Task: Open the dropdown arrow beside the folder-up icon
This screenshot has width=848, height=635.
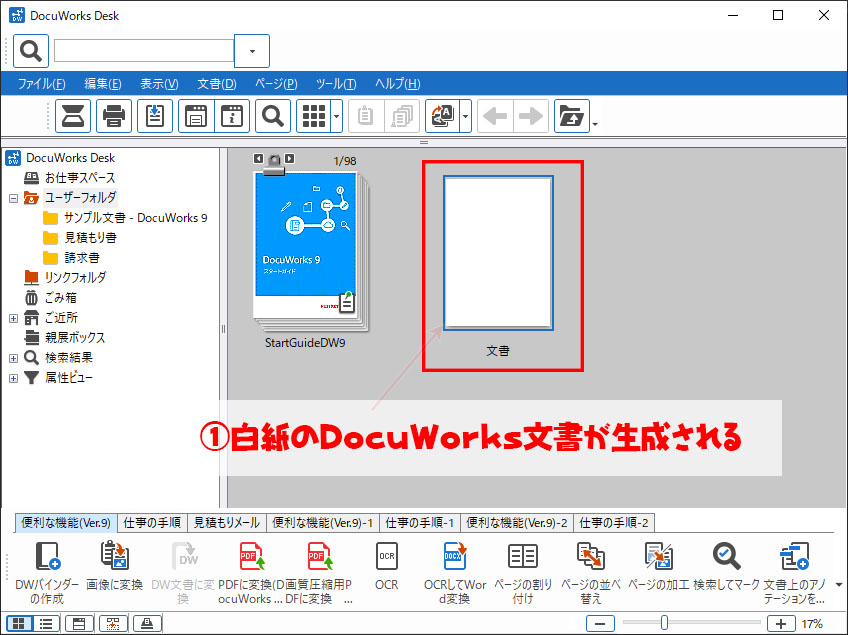Action: point(595,124)
